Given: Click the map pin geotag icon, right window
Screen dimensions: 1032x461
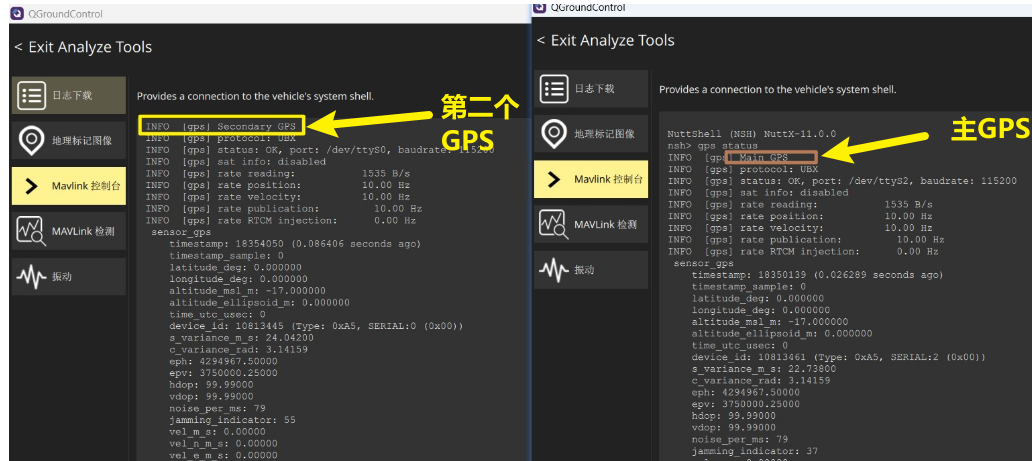Looking at the screenshot, I should click(x=554, y=134).
